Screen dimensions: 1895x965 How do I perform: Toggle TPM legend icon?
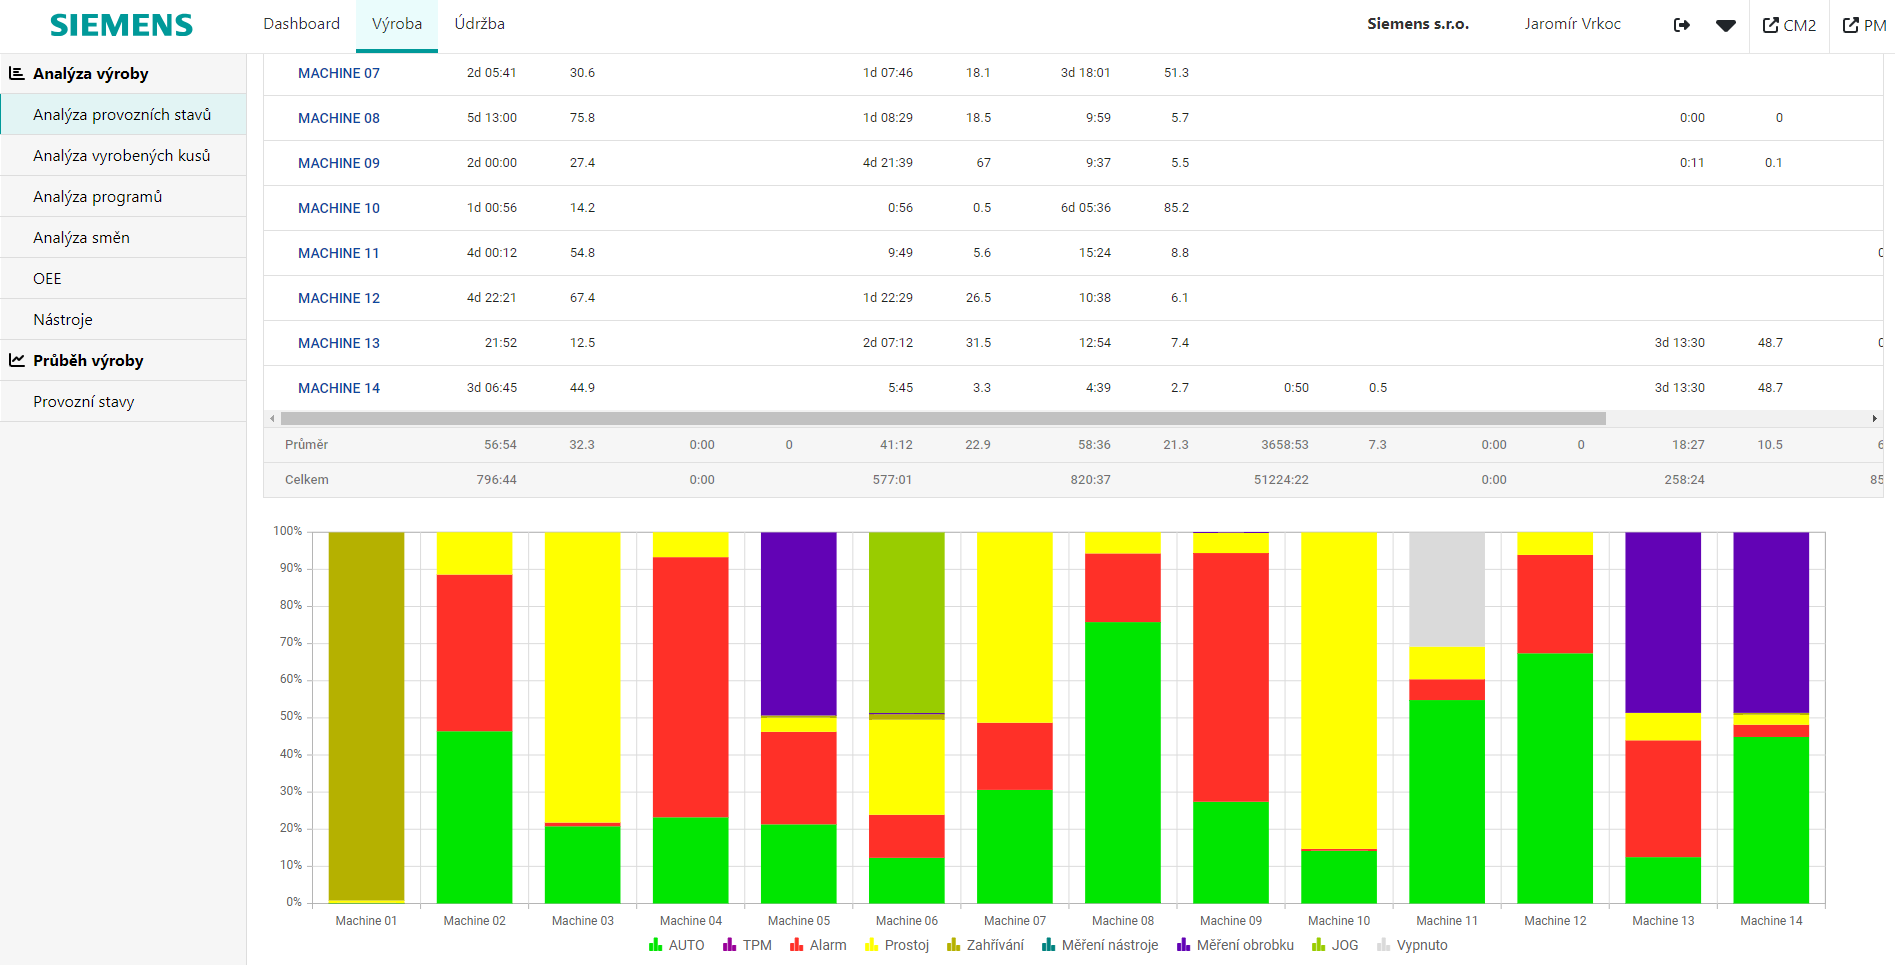click(730, 945)
